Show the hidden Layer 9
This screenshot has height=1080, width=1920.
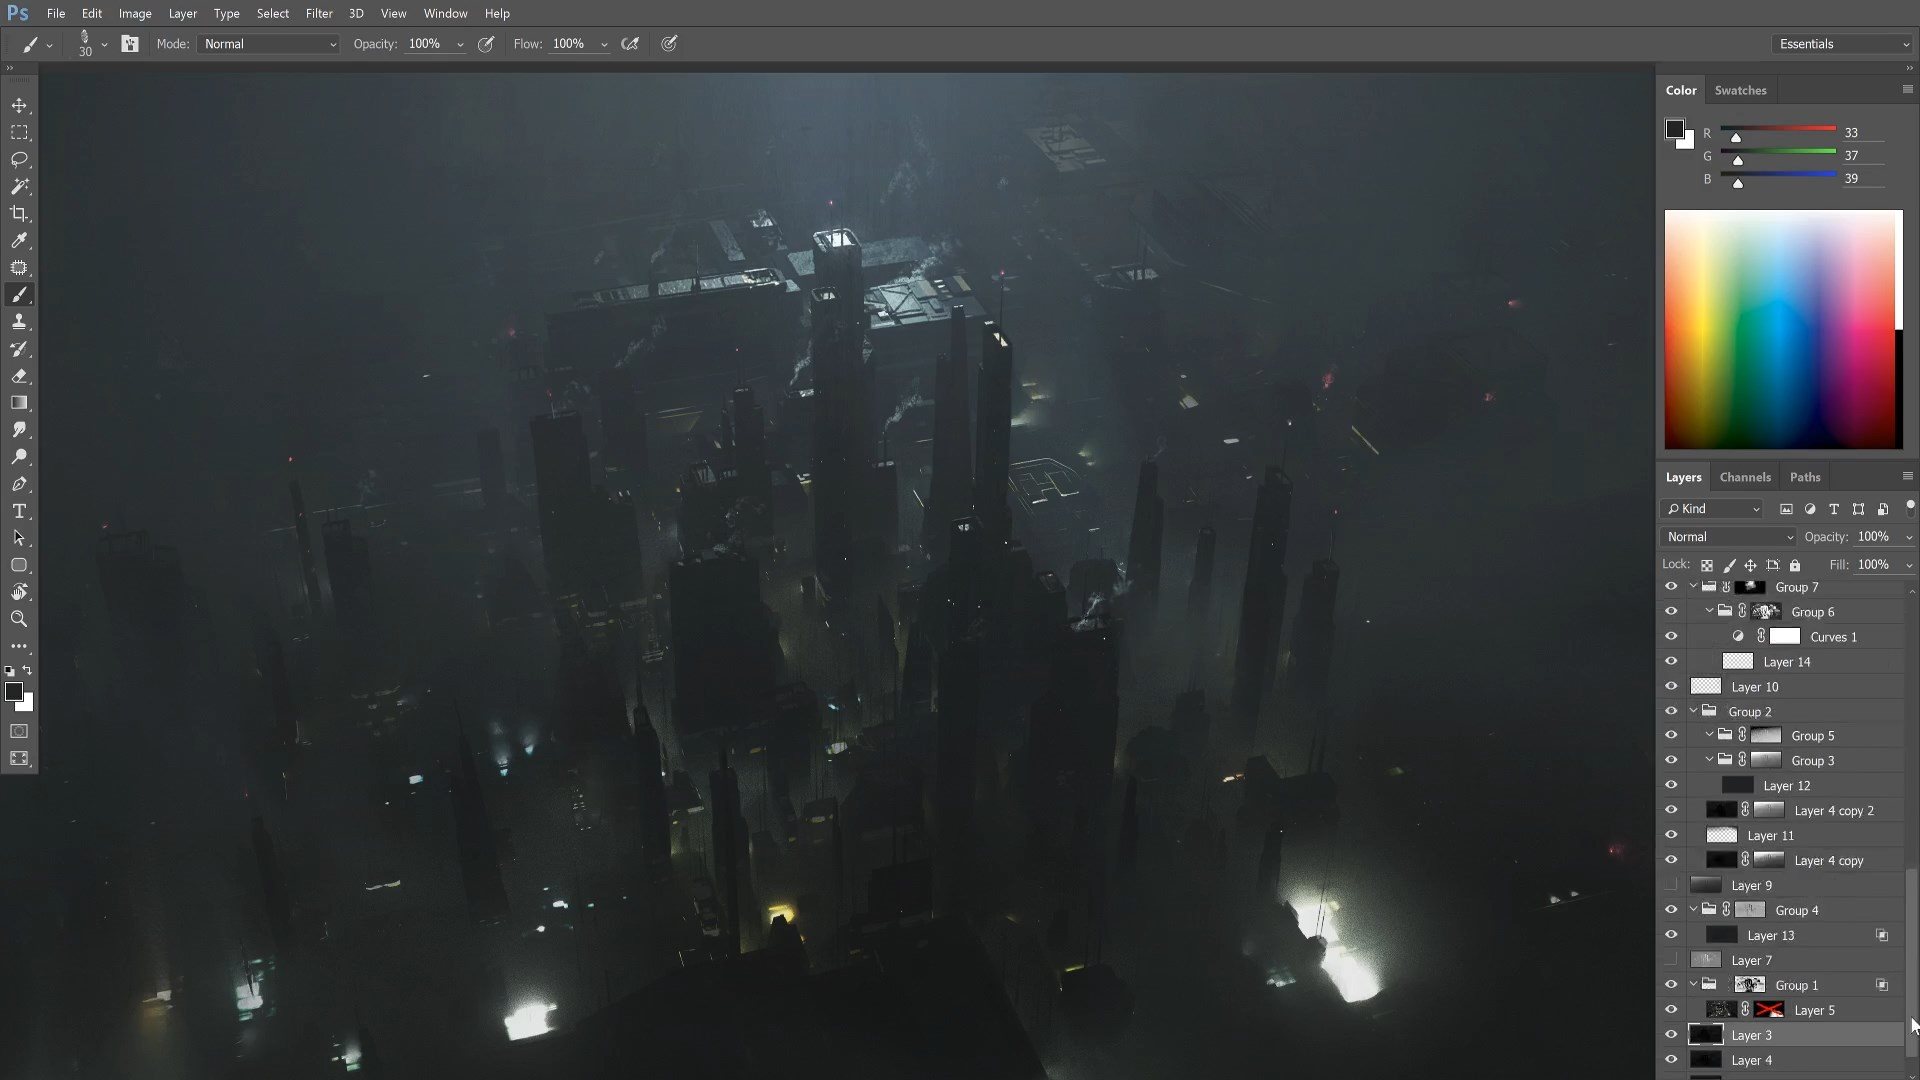coord(1671,885)
